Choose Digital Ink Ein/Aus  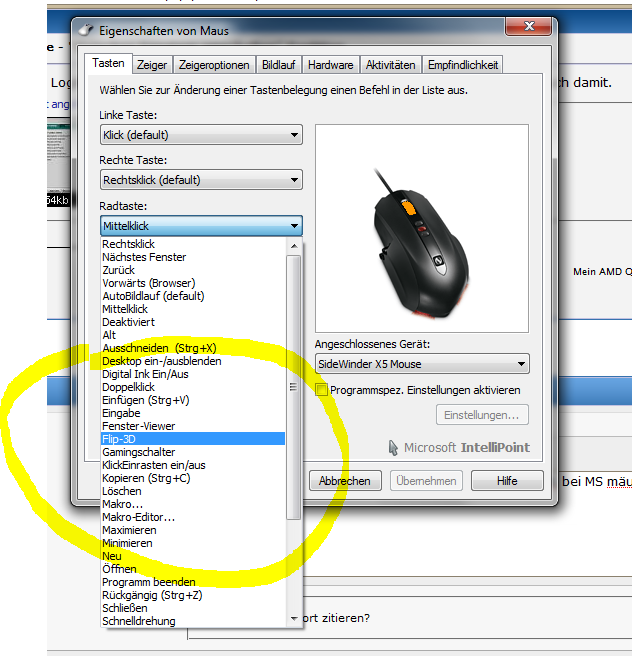pyautogui.click(x=193, y=374)
